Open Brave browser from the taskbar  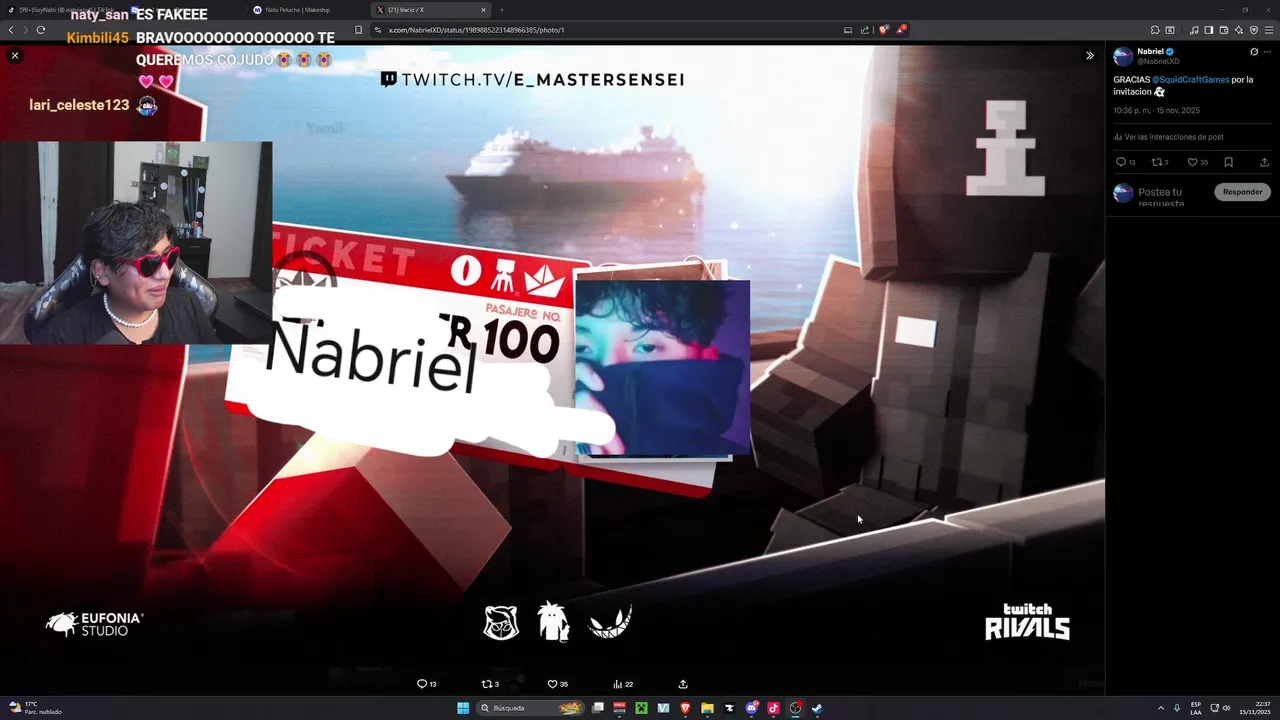685,708
